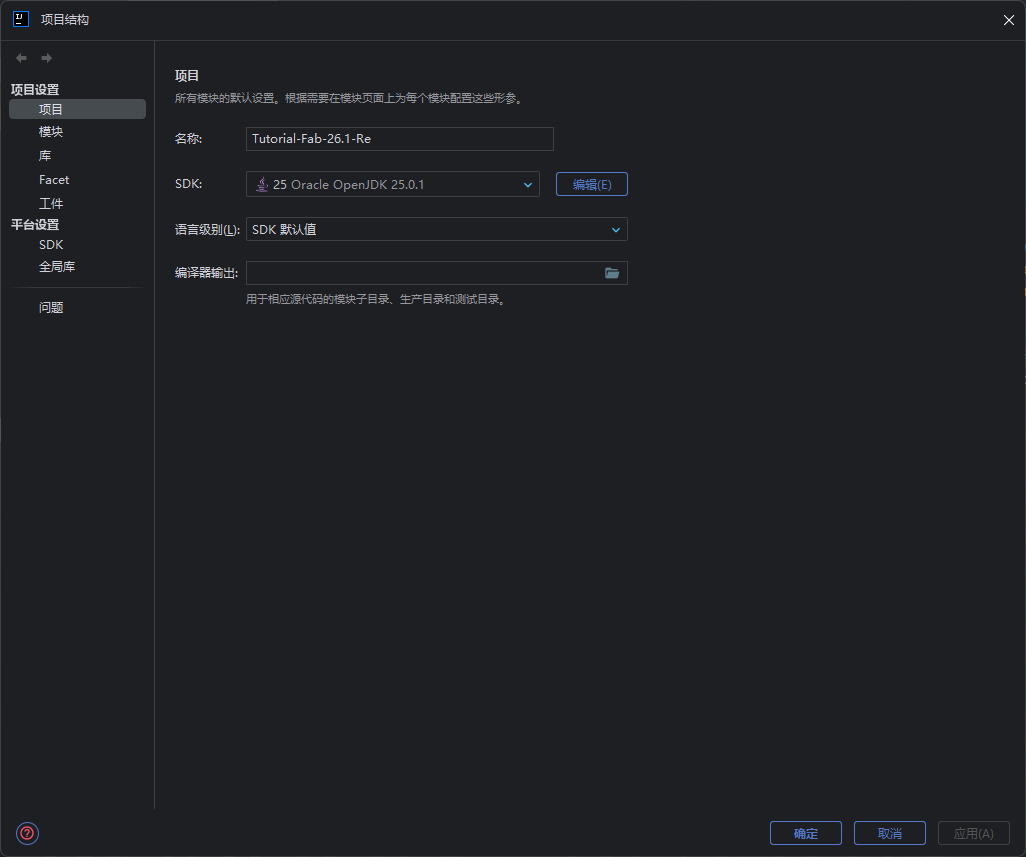
Task: Select 工件 in the sidebar
Action: 51,204
